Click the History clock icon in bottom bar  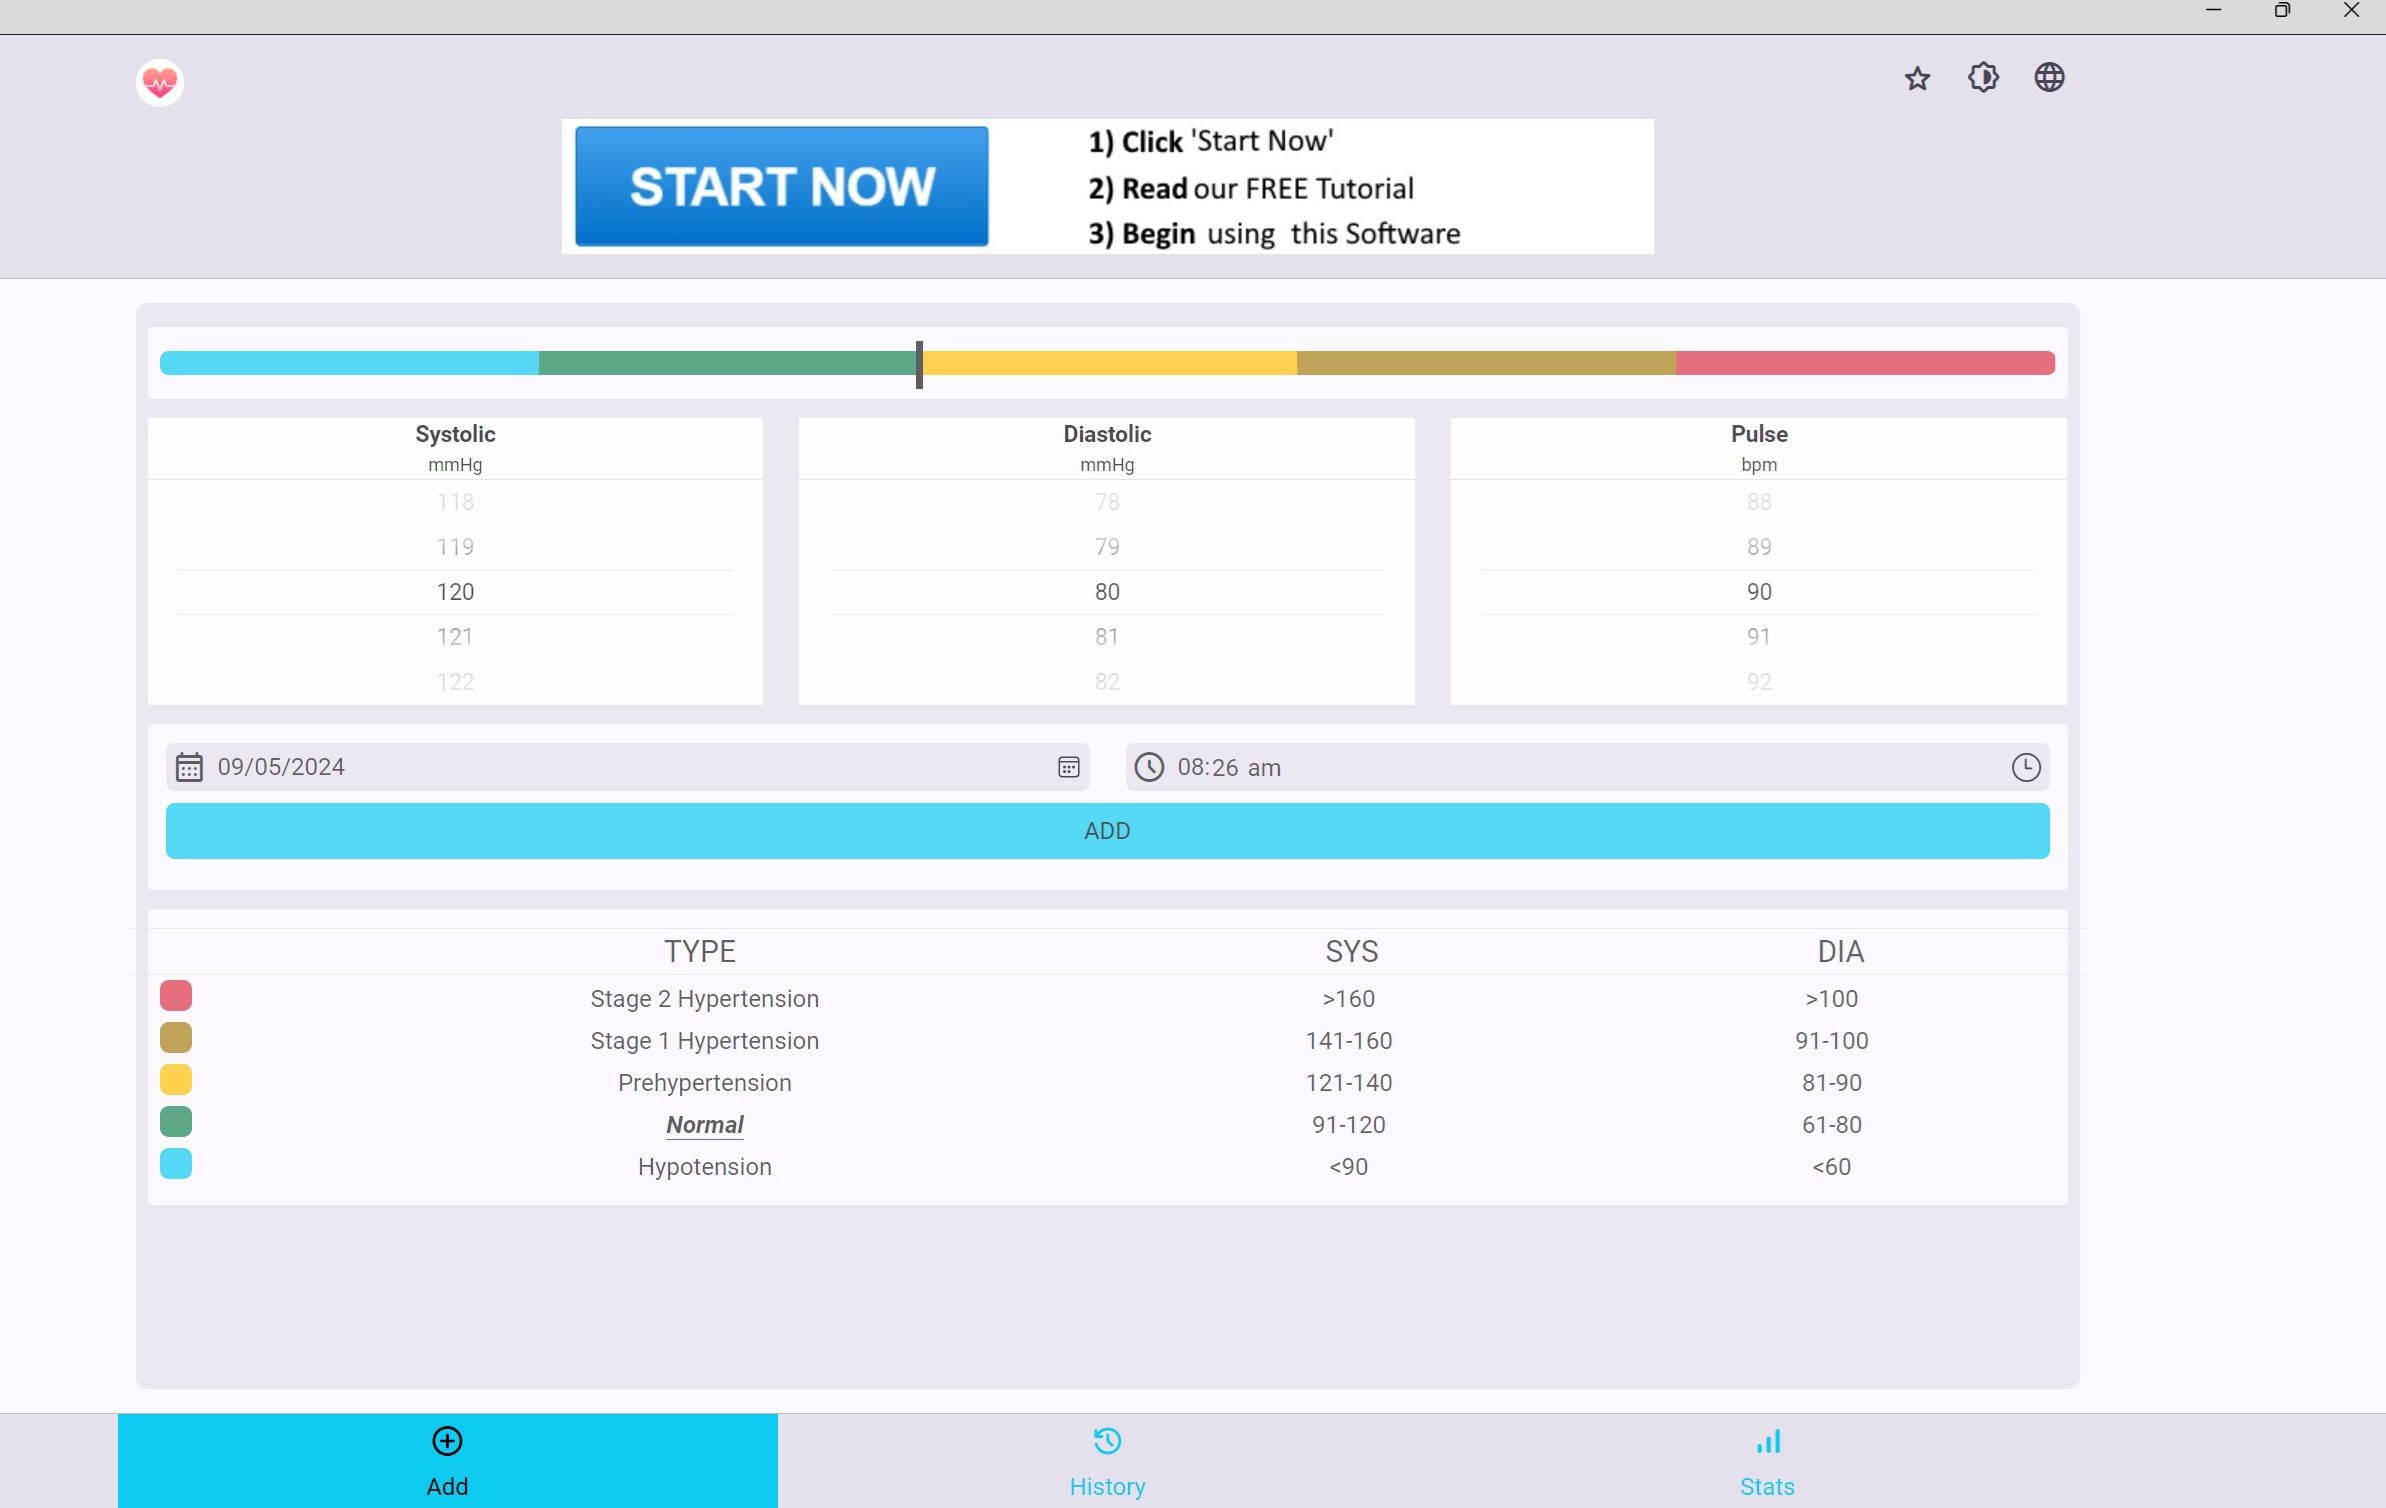[1107, 1441]
